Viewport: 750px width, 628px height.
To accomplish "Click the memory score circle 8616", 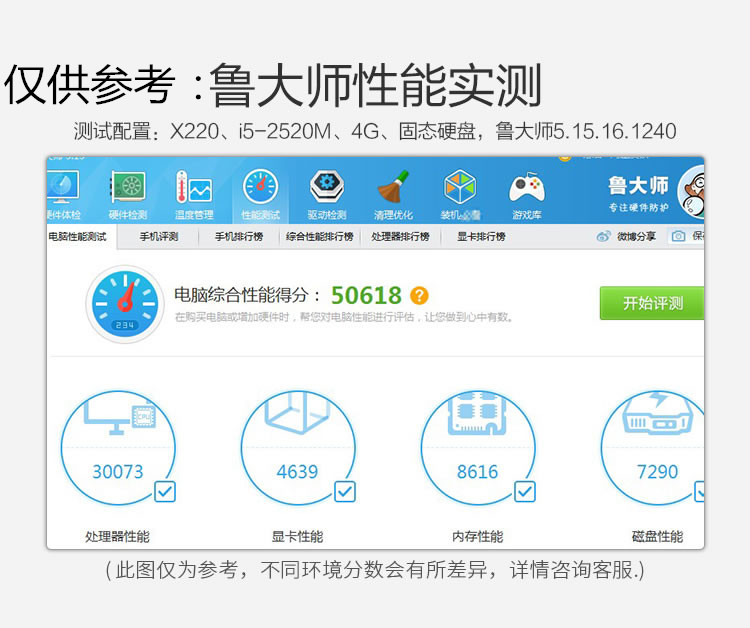I will click(478, 448).
